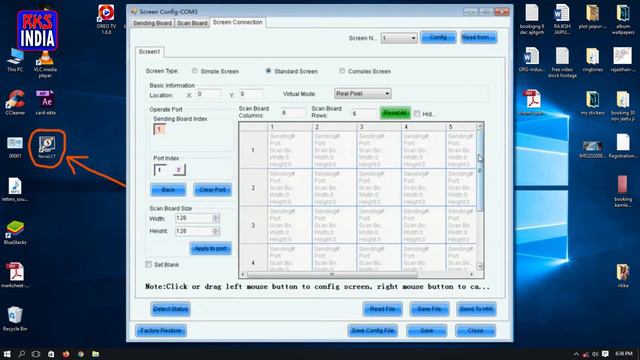Open the 00001 desktop file
The image size is (640, 360).
(x=15, y=147)
